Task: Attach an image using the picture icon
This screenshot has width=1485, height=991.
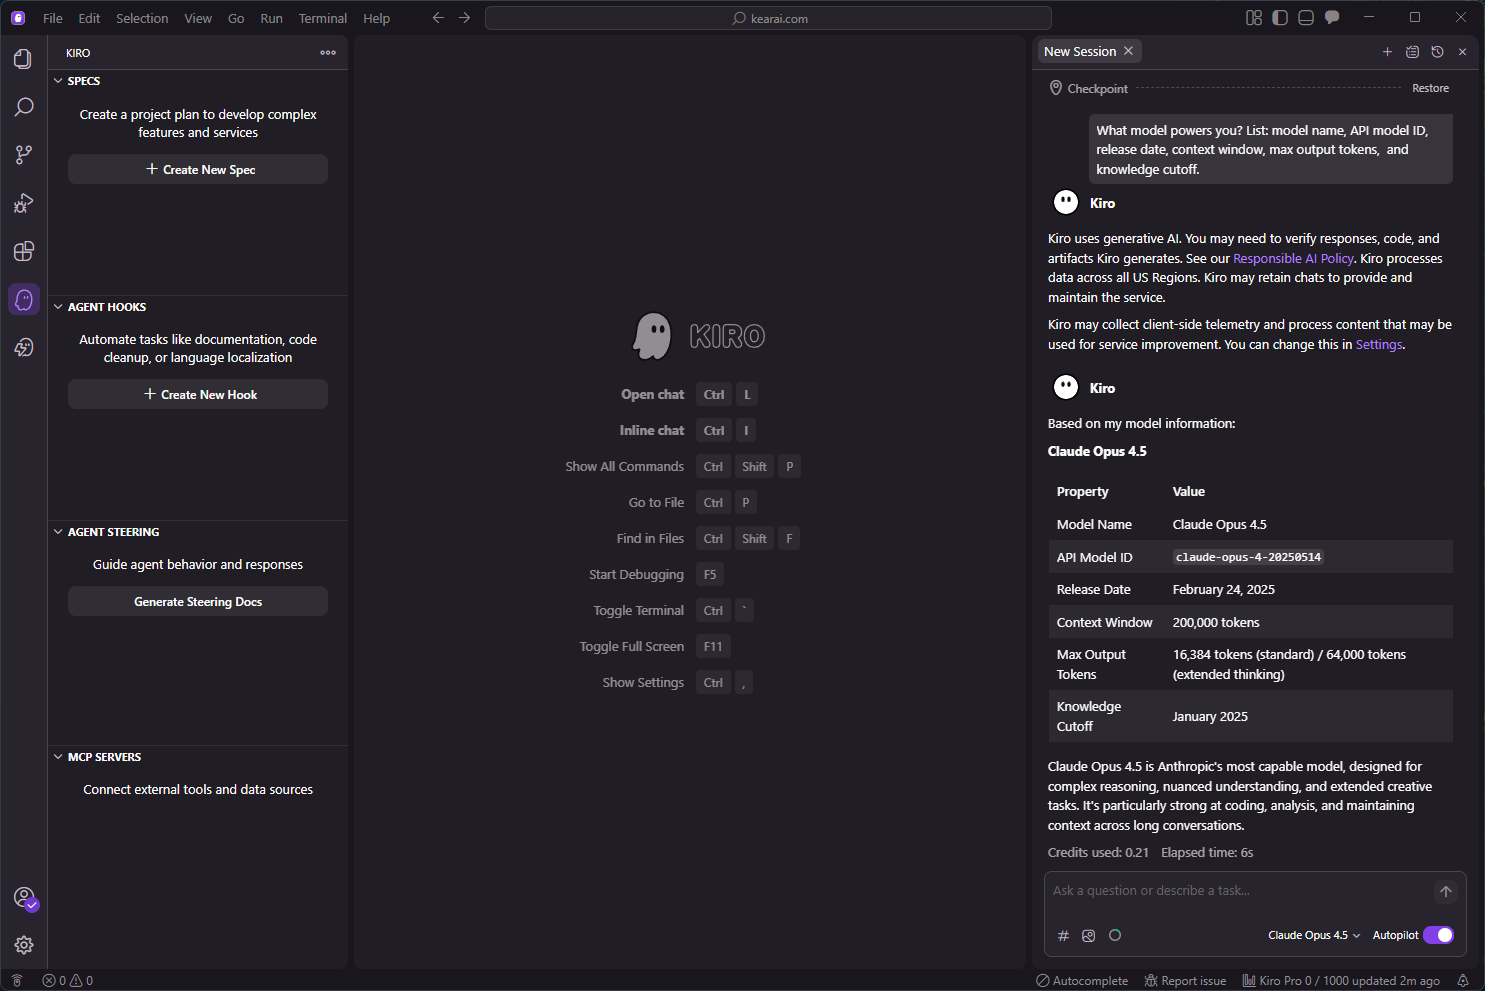Action: 1089,936
